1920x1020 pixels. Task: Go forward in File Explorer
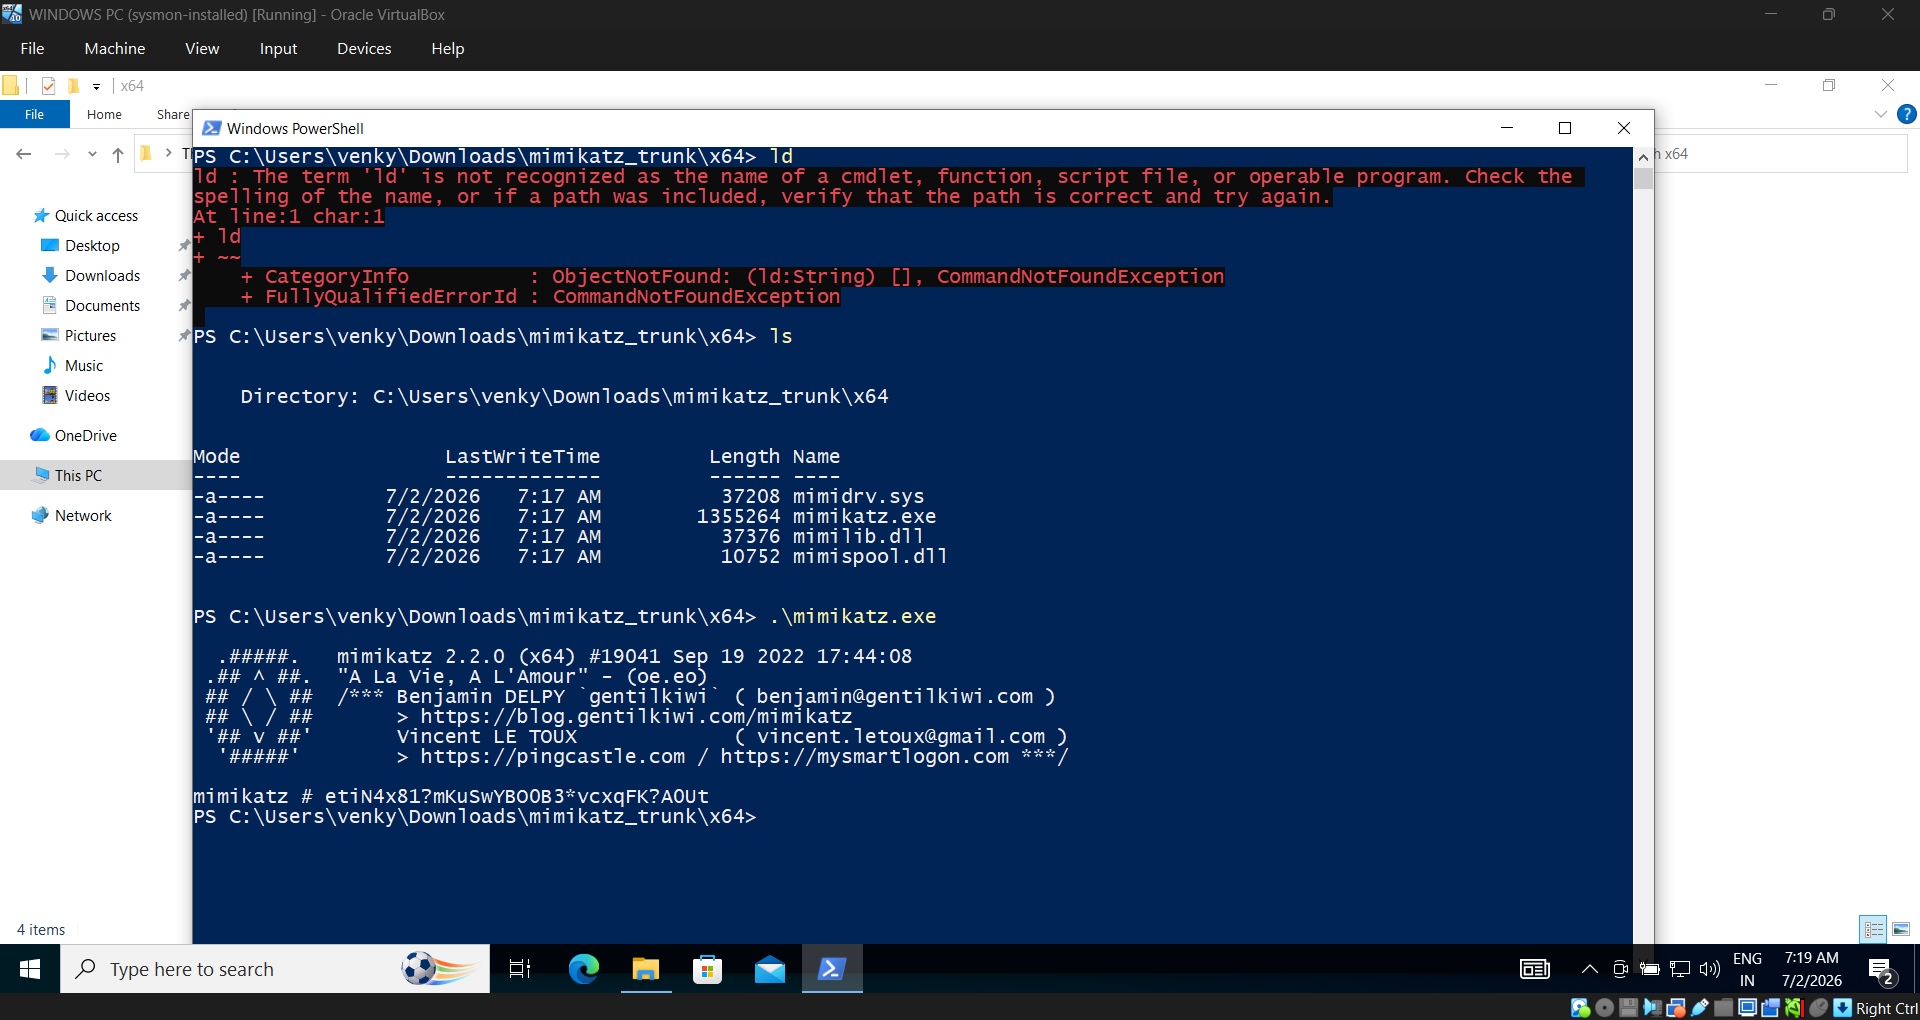62,154
